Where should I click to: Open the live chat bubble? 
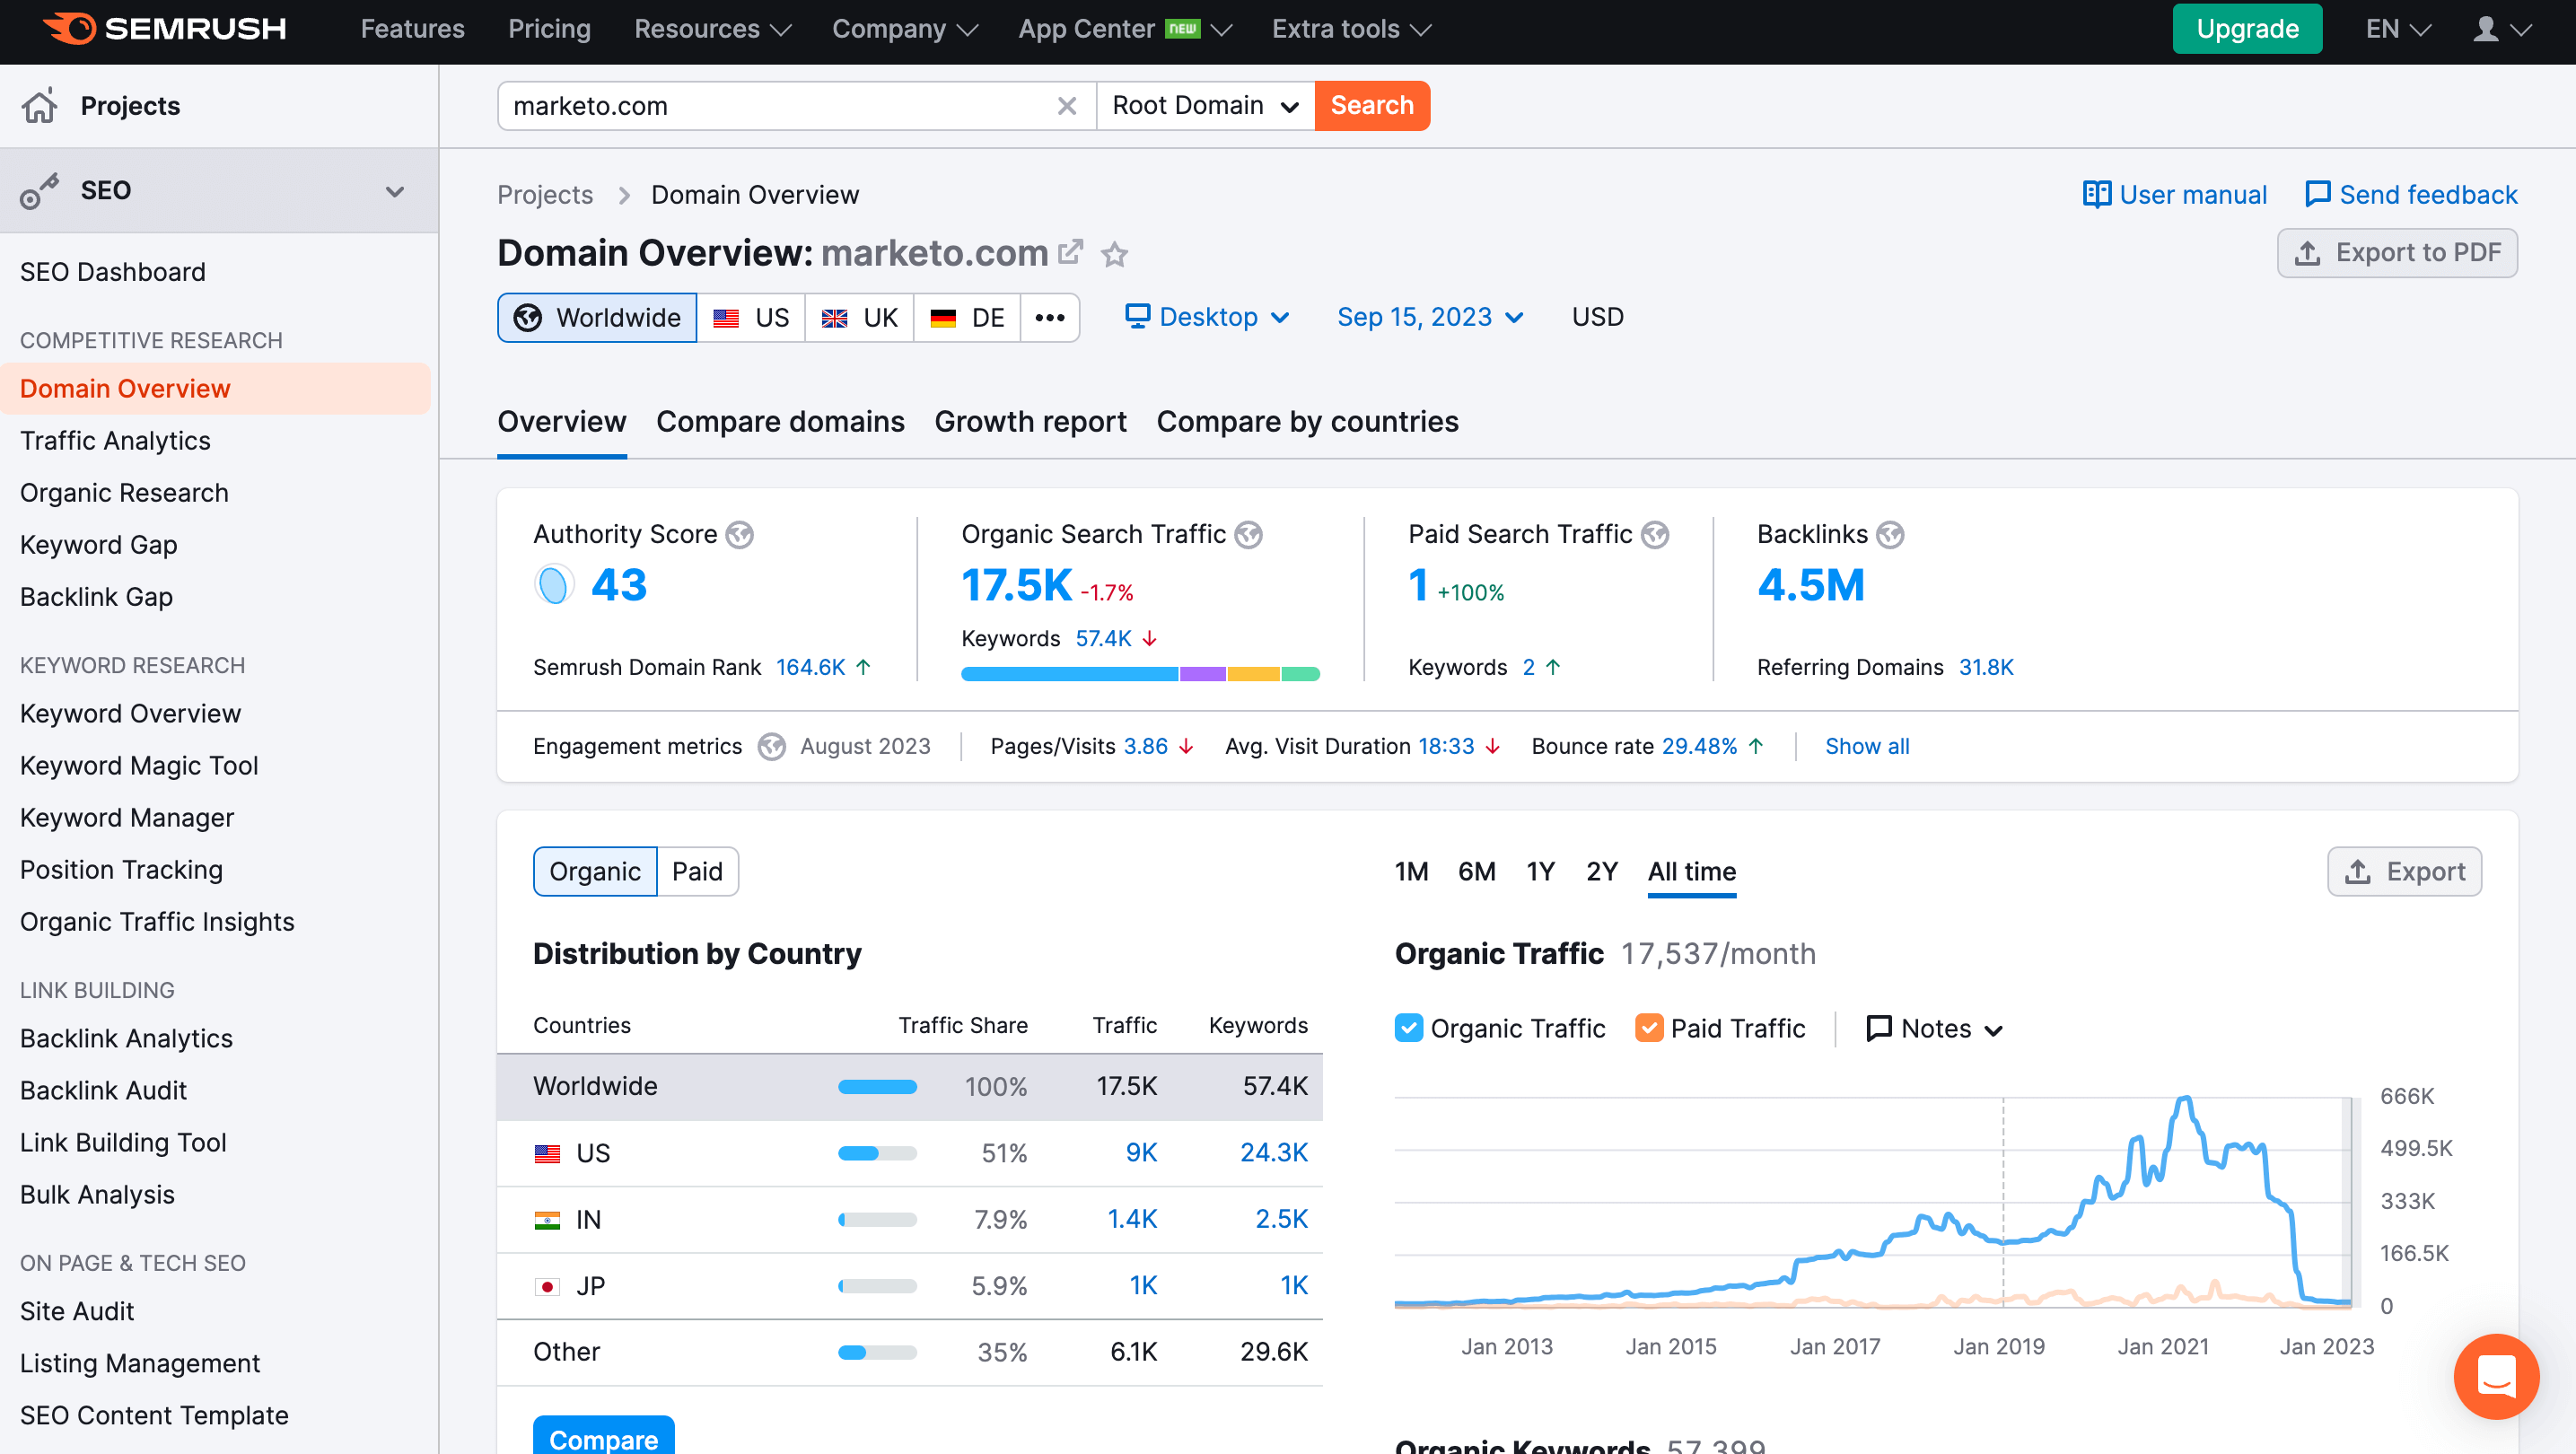(2496, 1375)
